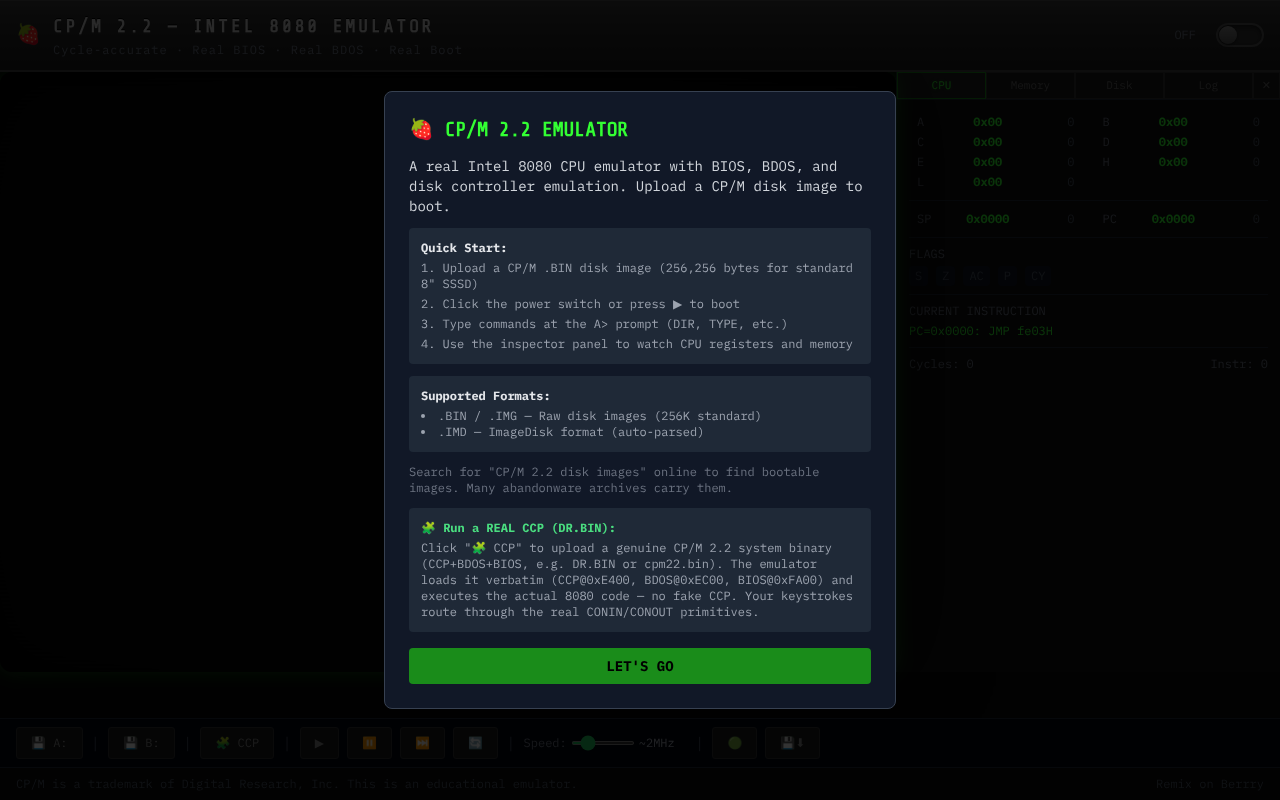This screenshot has width=1280, height=800.
Task: Click the AC flag indicator
Action: [x=976, y=276]
